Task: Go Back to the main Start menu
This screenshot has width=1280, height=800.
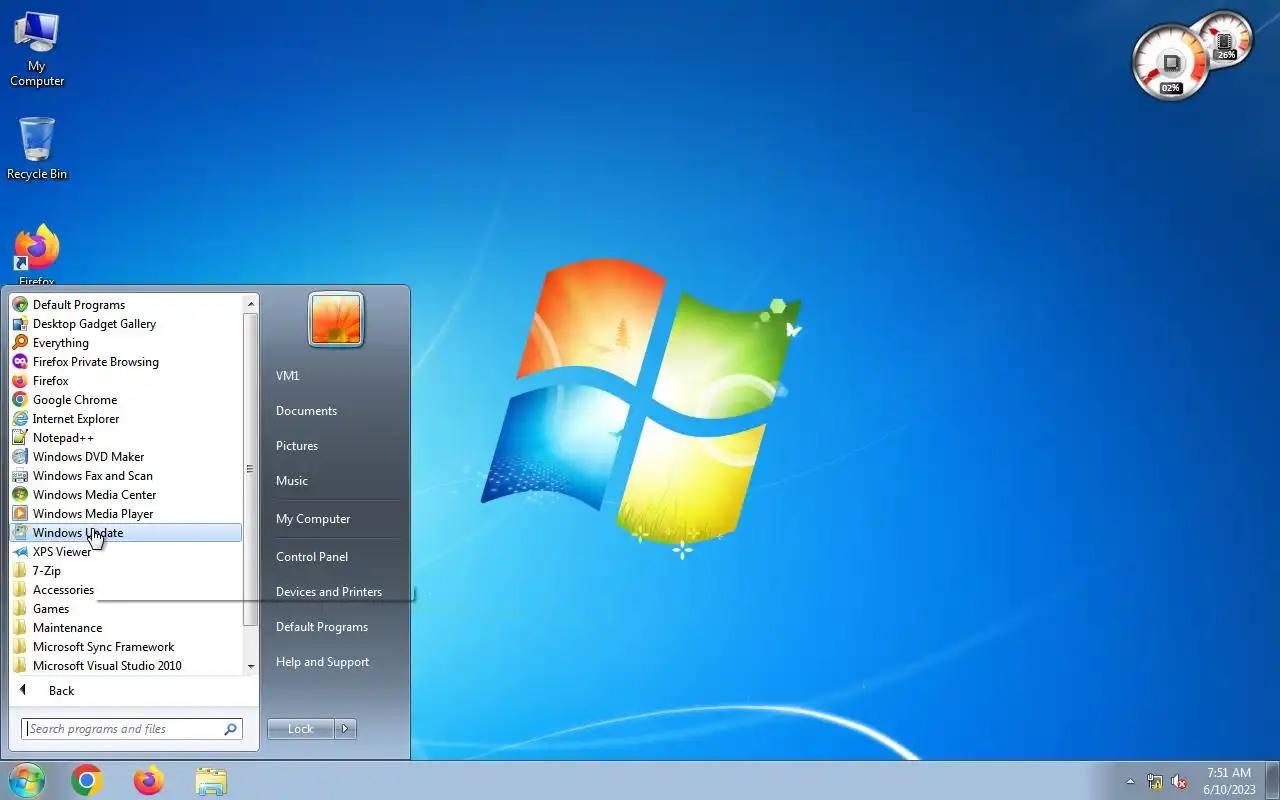Action: 125,691
